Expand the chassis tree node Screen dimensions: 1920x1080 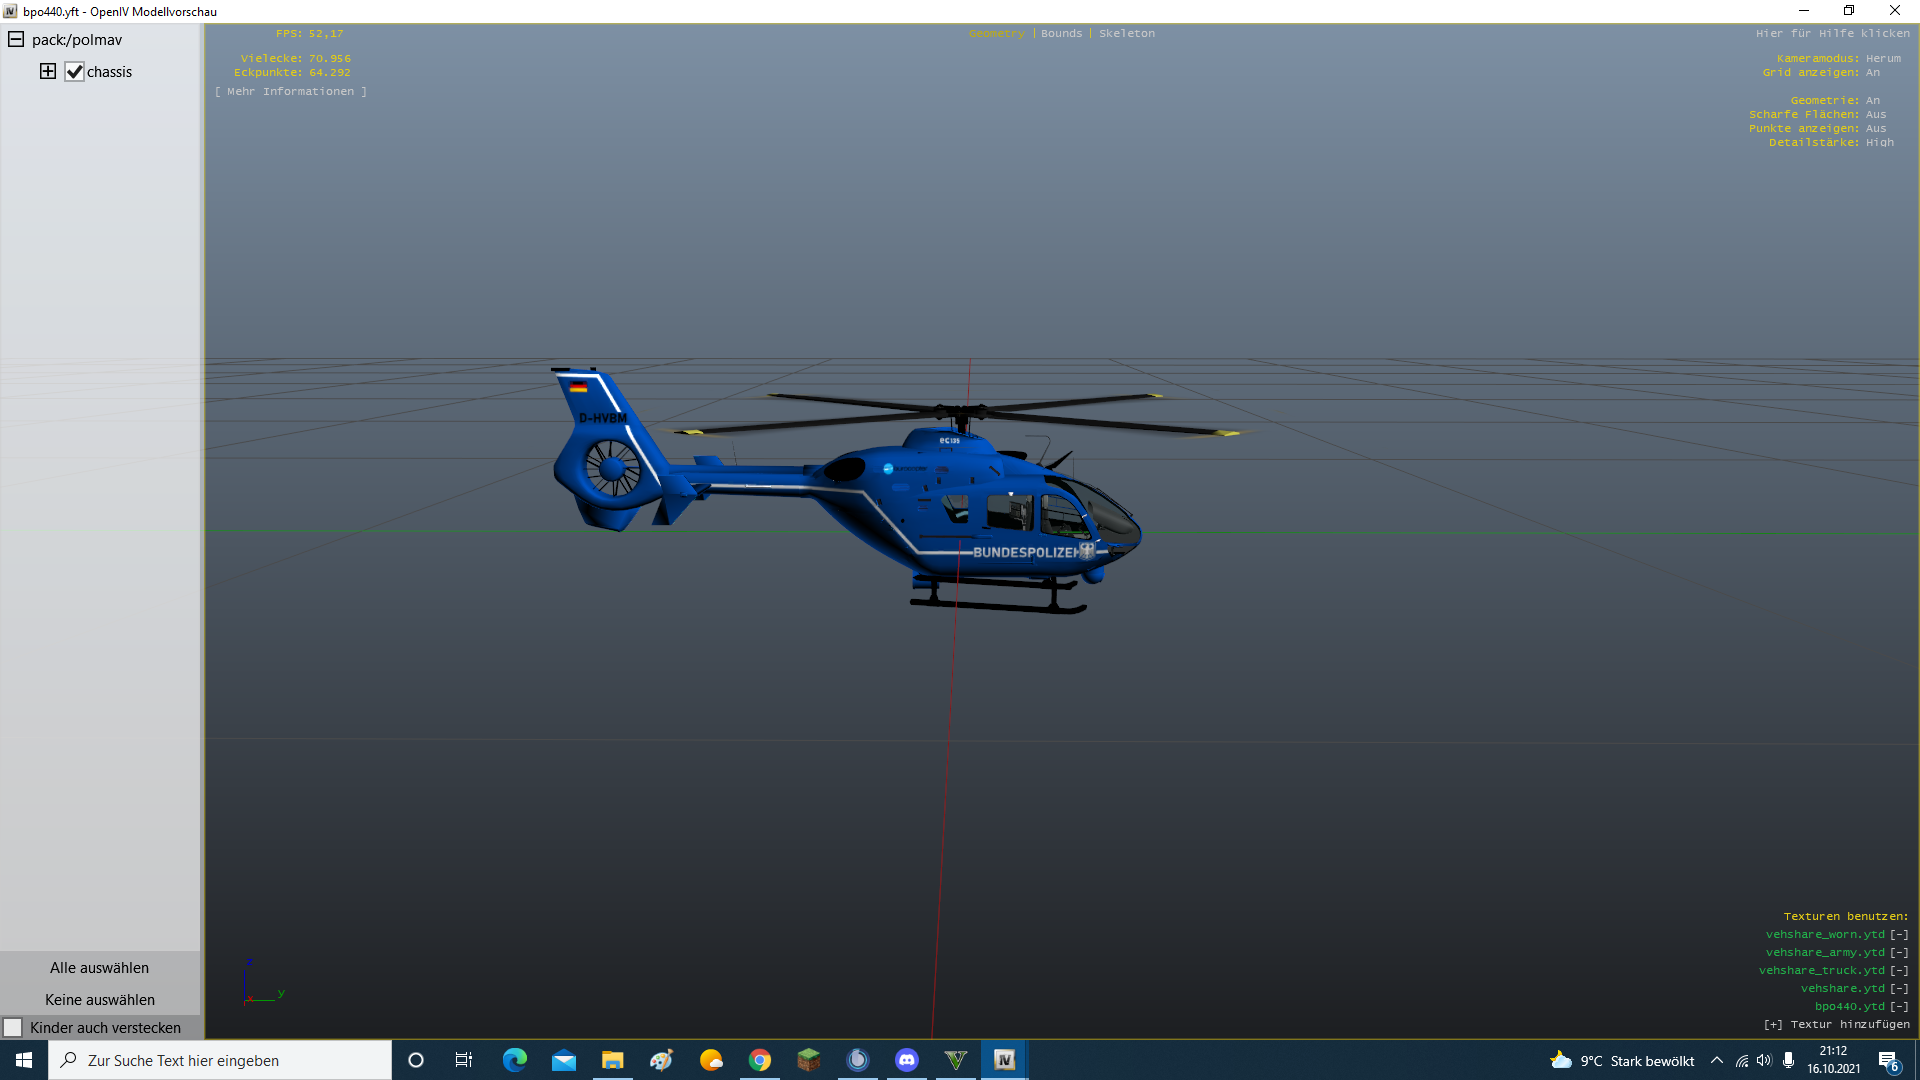[48, 71]
